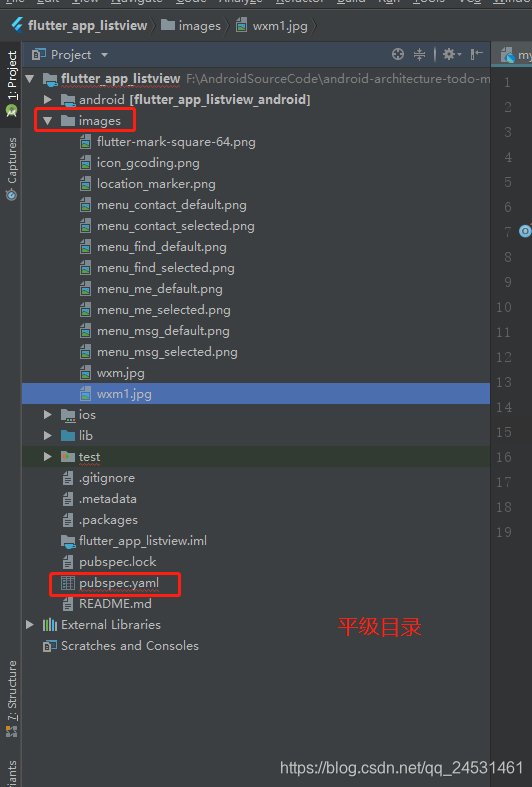
Task: Expand the android folder
Action: (48, 100)
